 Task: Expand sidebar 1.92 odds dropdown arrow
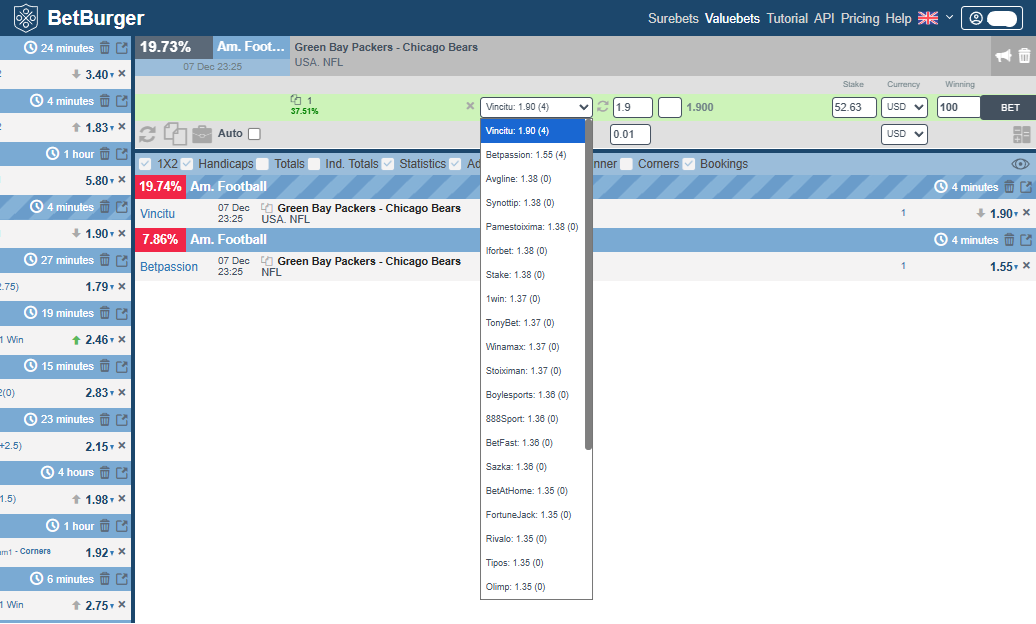tap(112, 553)
